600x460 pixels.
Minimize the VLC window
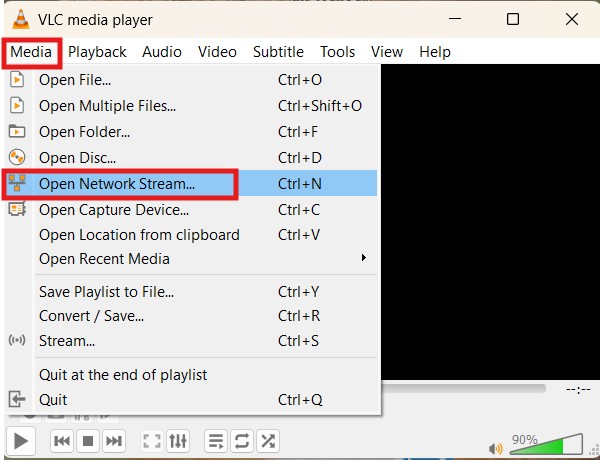click(x=455, y=19)
